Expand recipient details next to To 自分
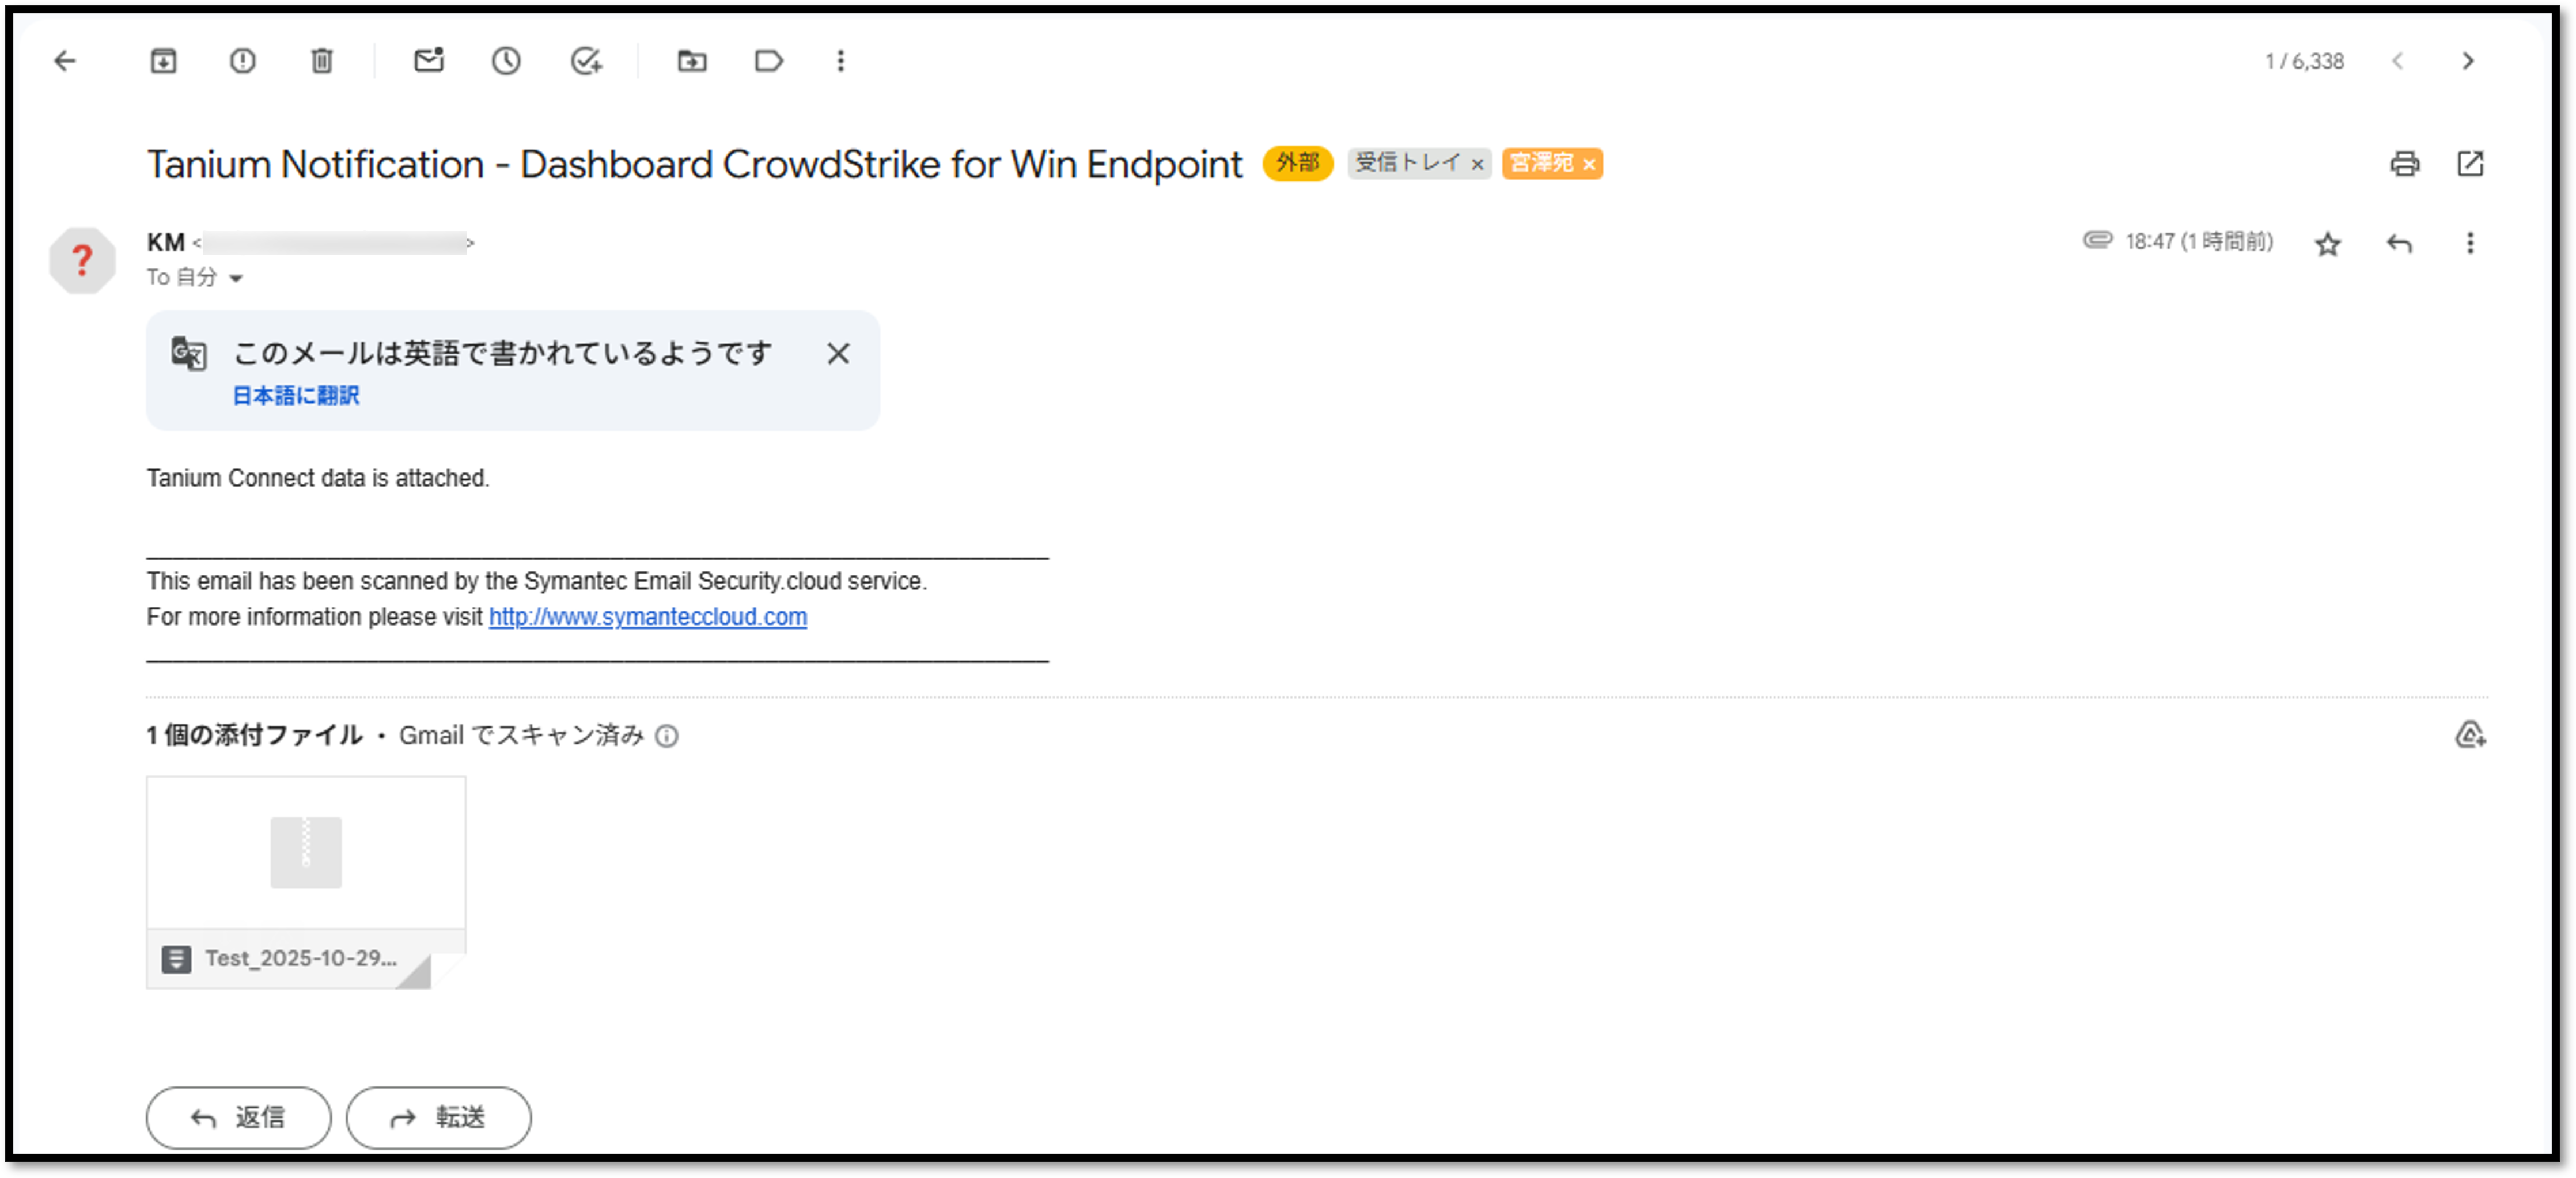2576x1178 pixels. (236, 279)
